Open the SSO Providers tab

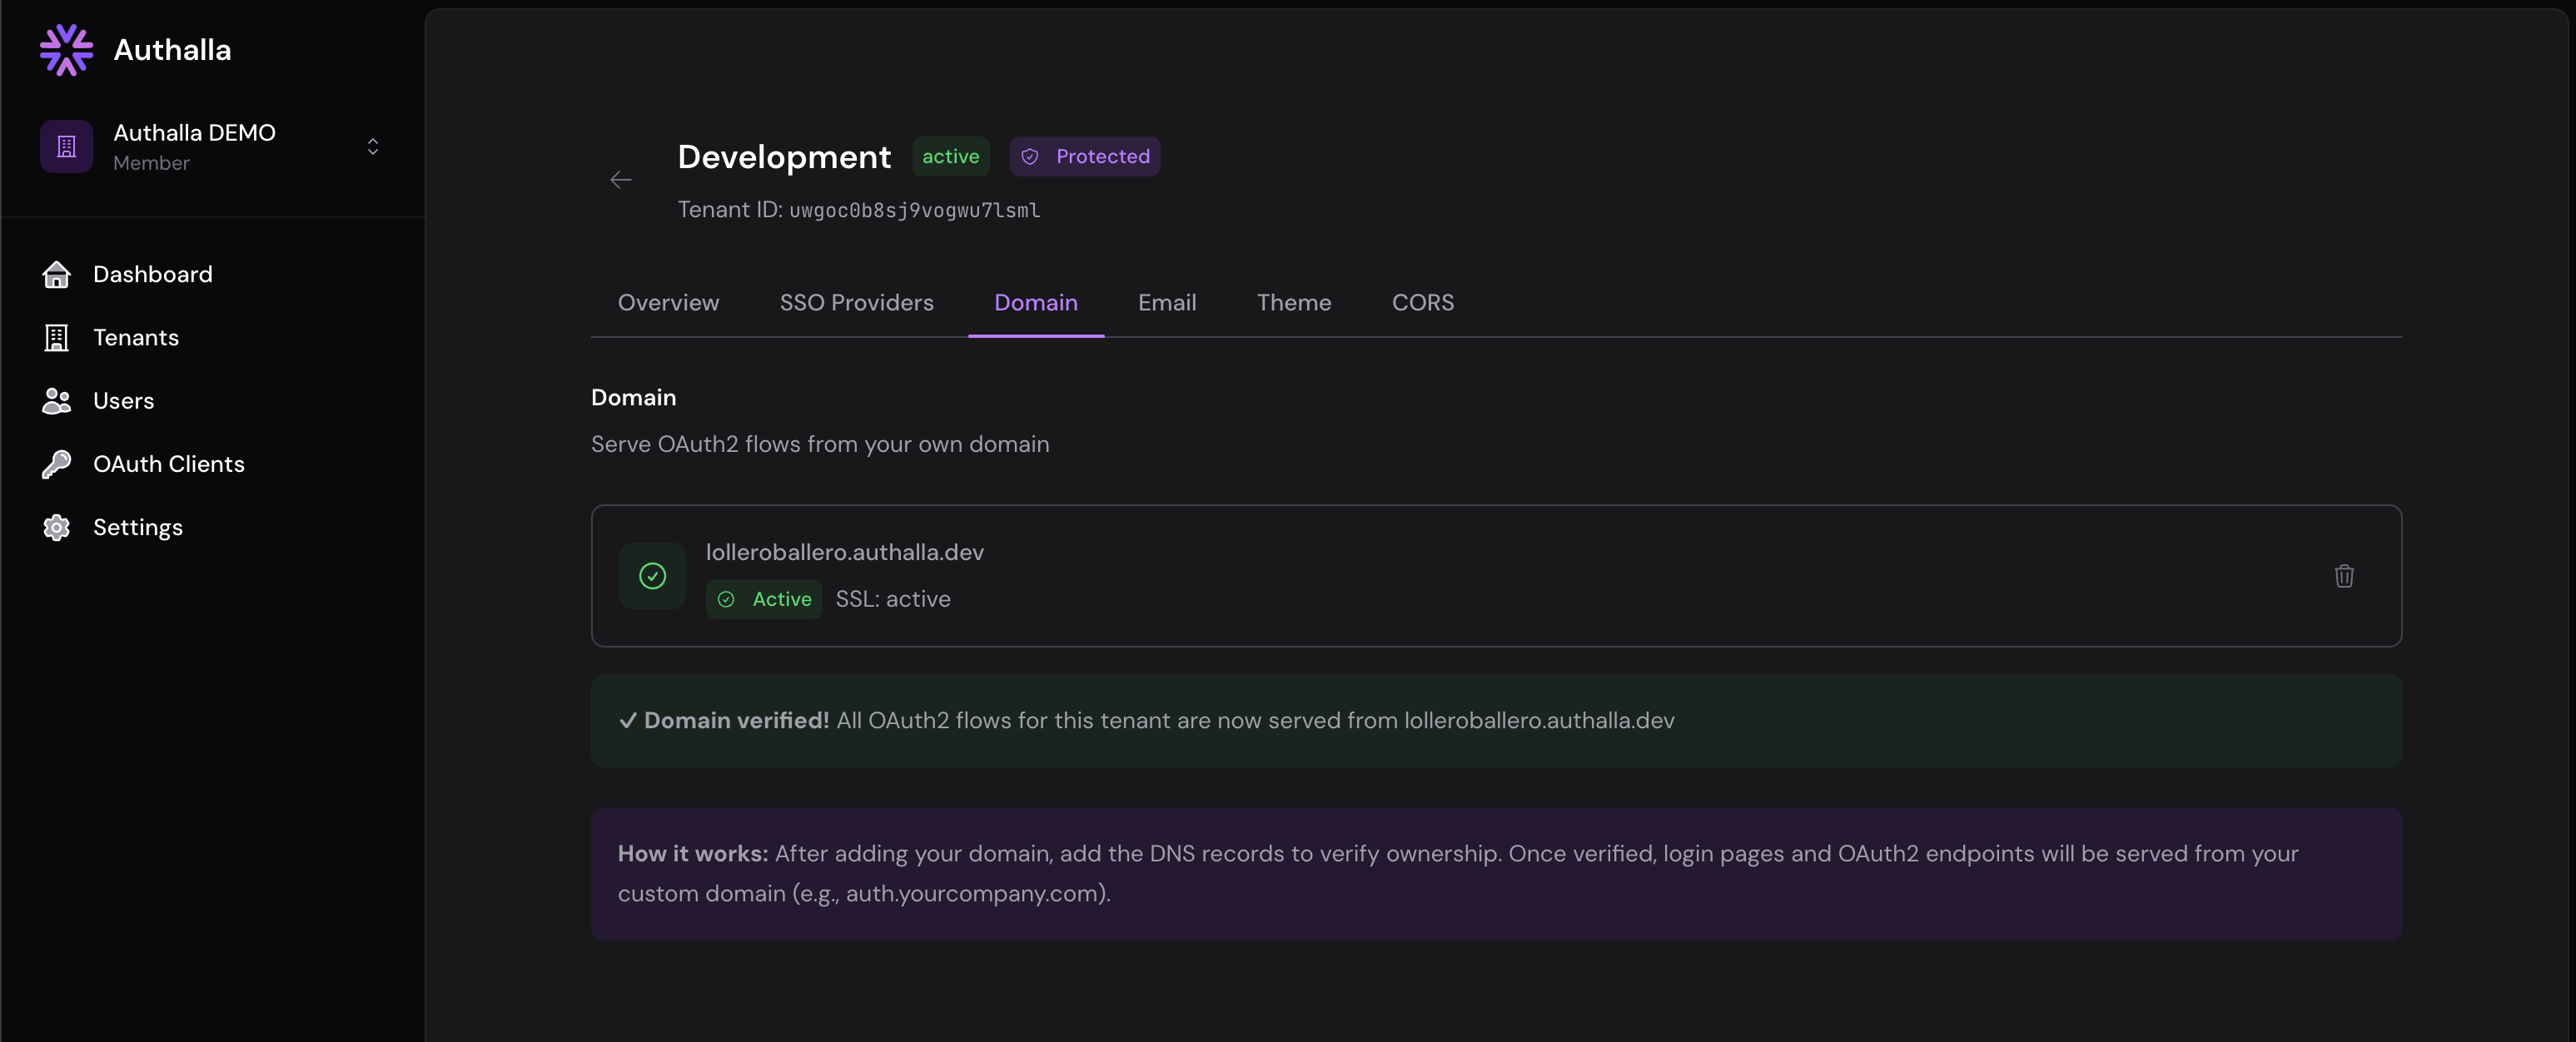[856, 303]
